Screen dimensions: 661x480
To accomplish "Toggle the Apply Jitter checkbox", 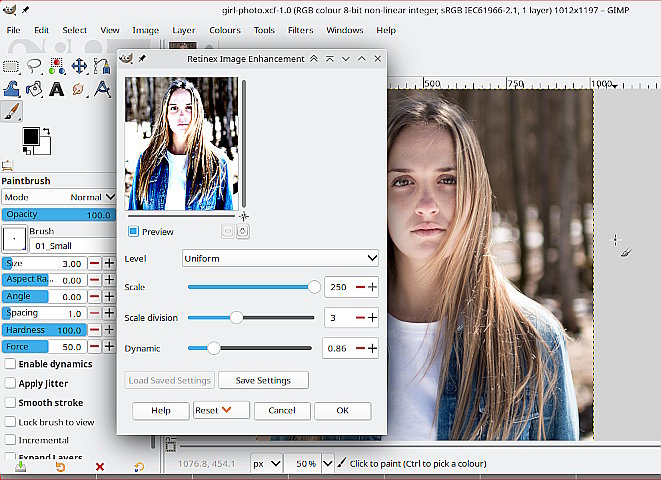I will click(x=10, y=383).
